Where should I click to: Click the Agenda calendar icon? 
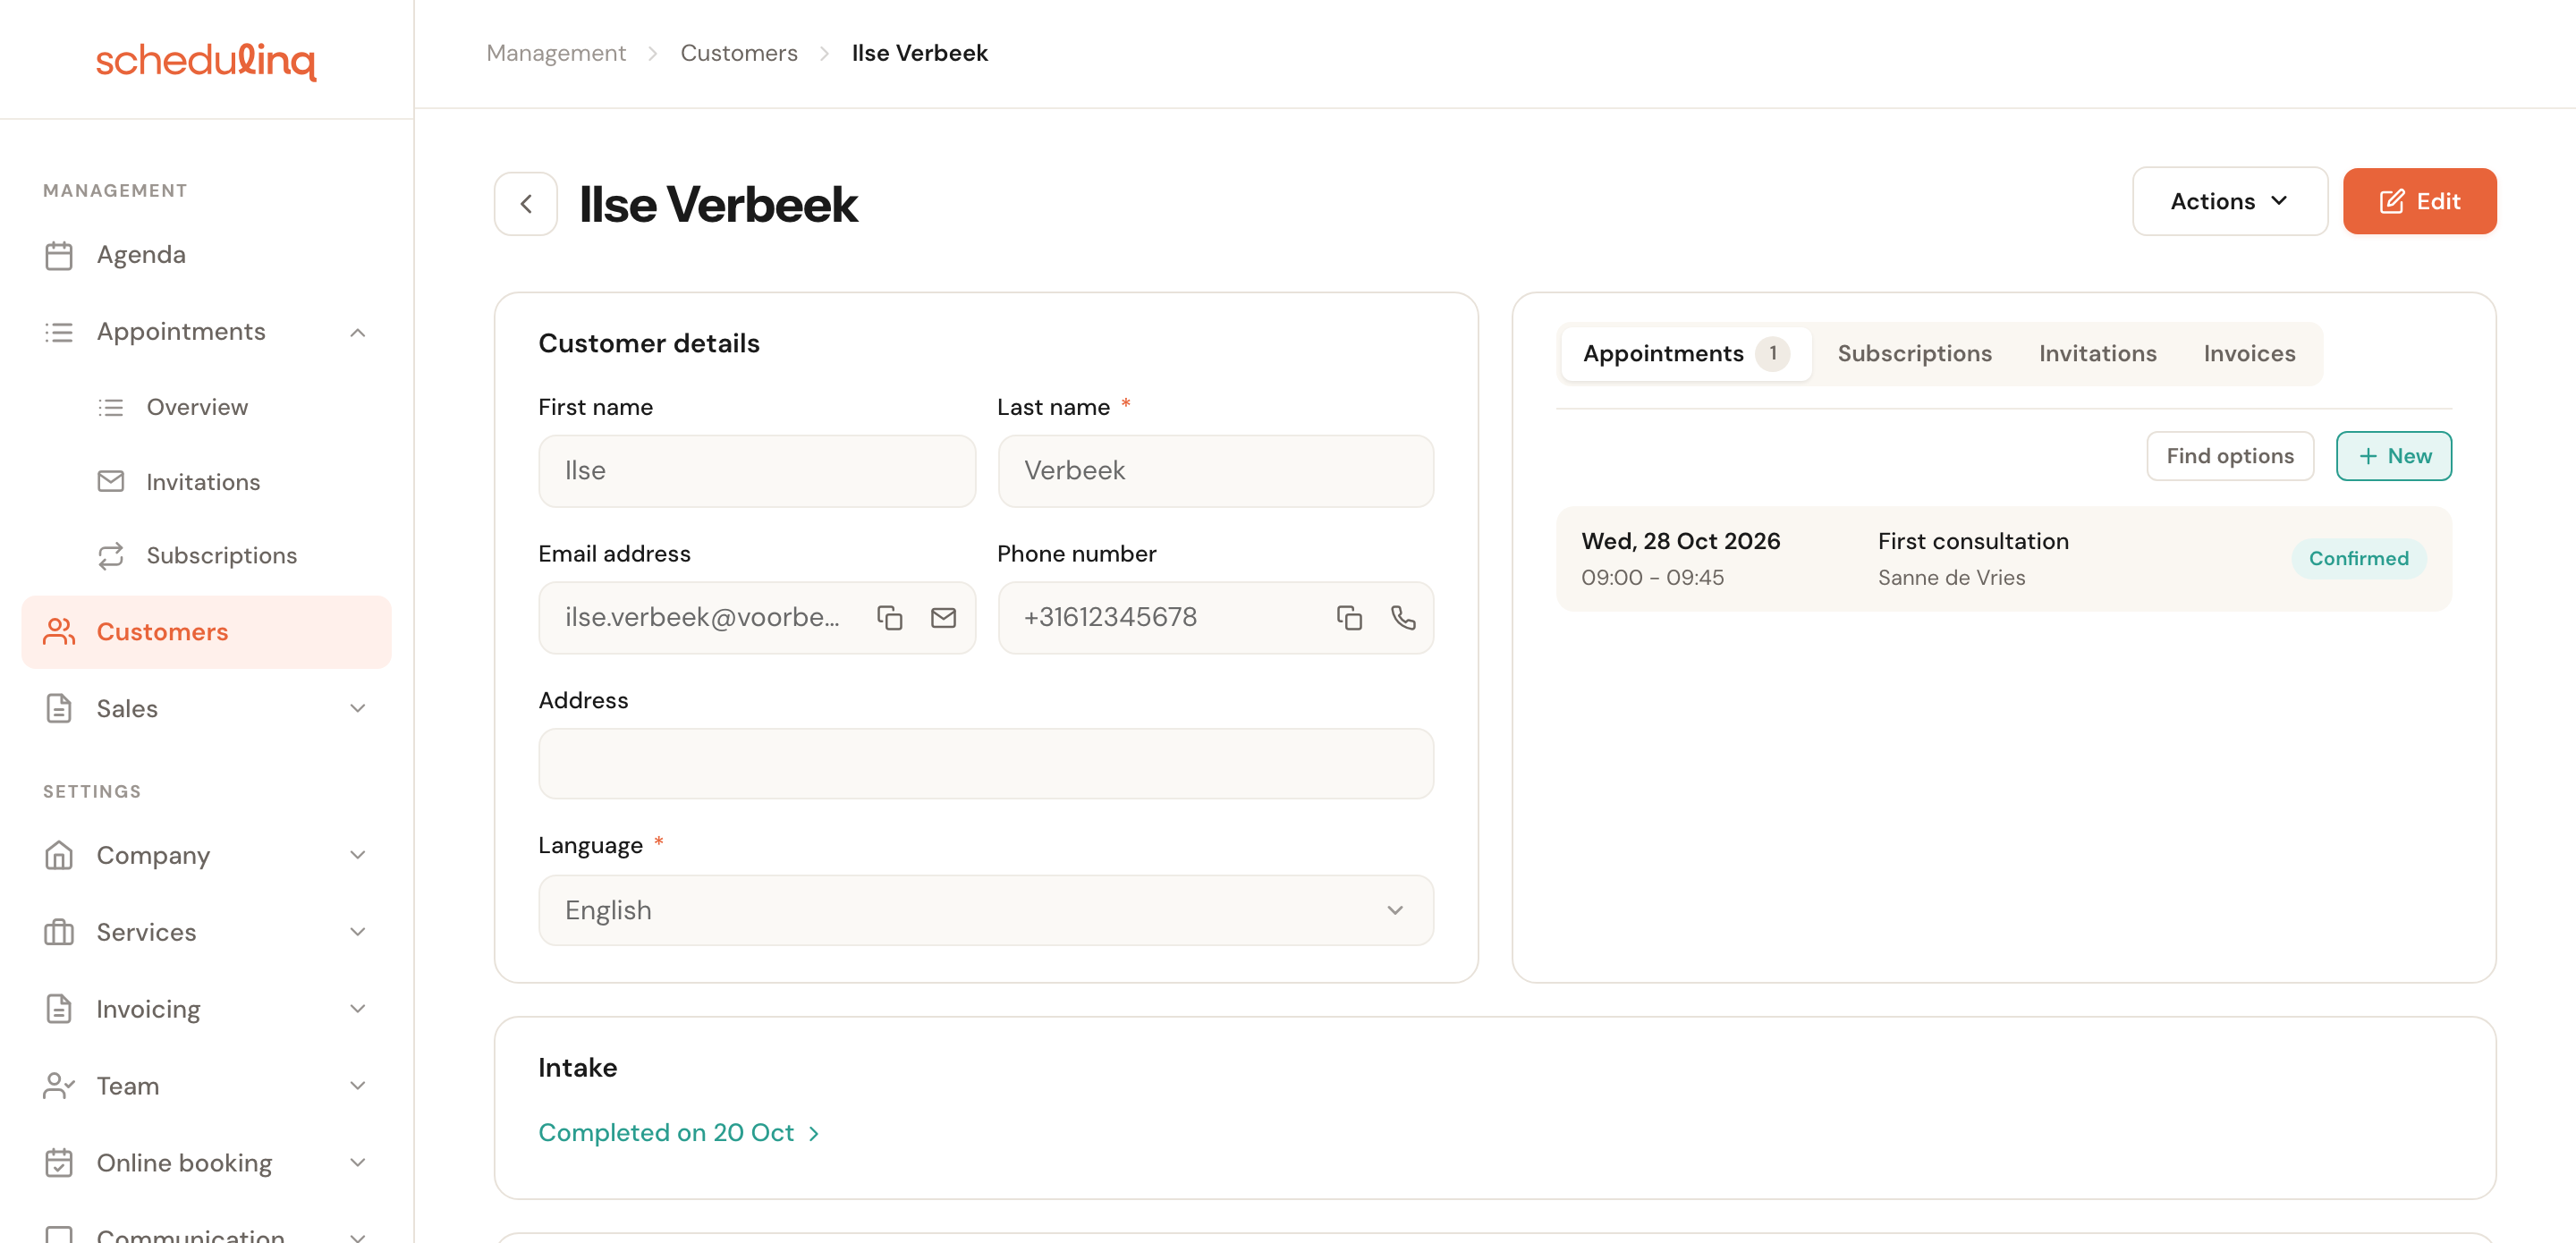click(x=59, y=256)
